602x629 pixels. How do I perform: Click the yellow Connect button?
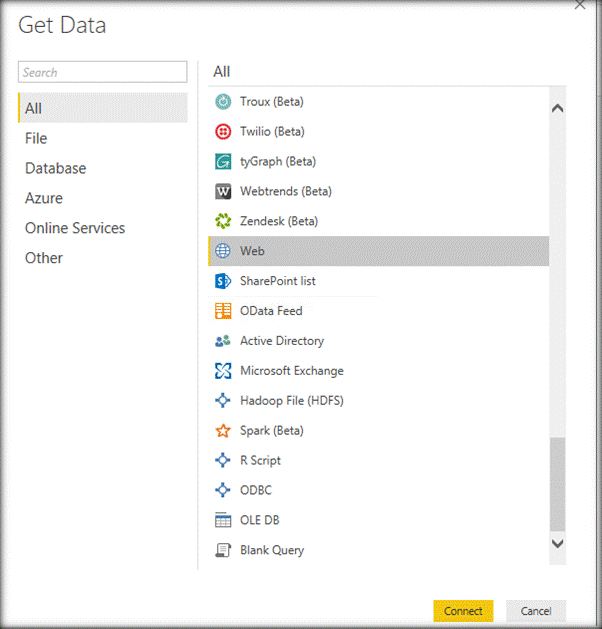(x=463, y=611)
